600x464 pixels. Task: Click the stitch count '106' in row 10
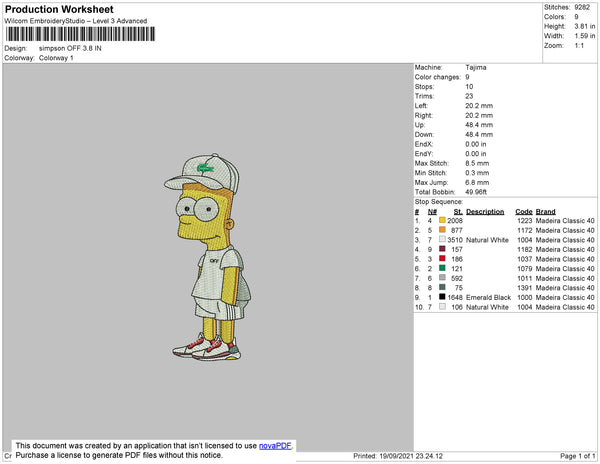(457, 307)
